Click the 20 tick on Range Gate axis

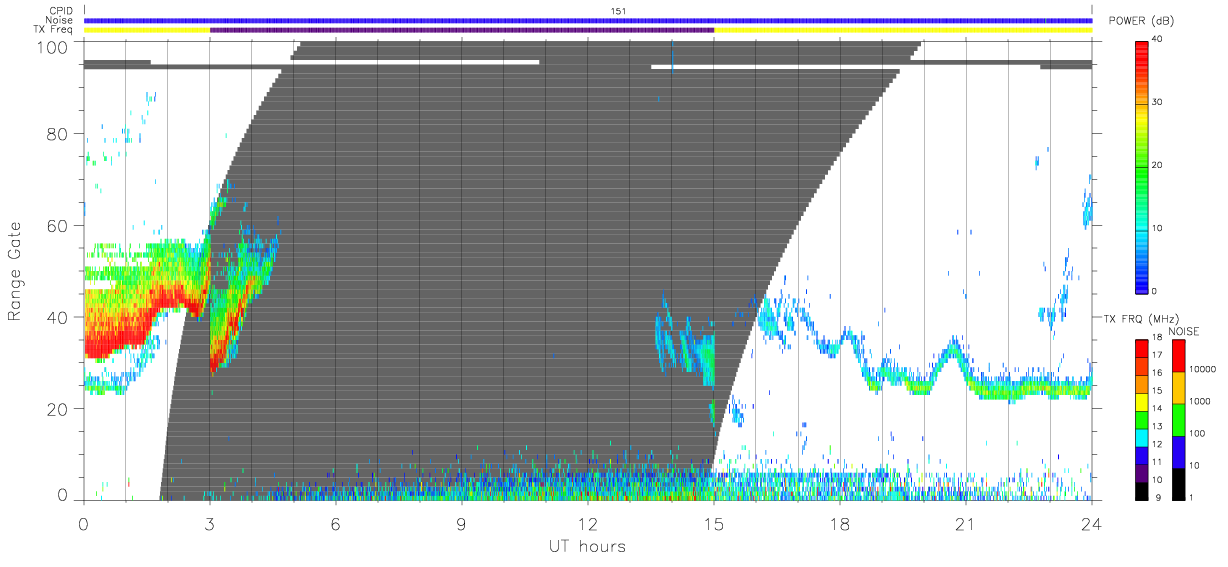click(59, 408)
